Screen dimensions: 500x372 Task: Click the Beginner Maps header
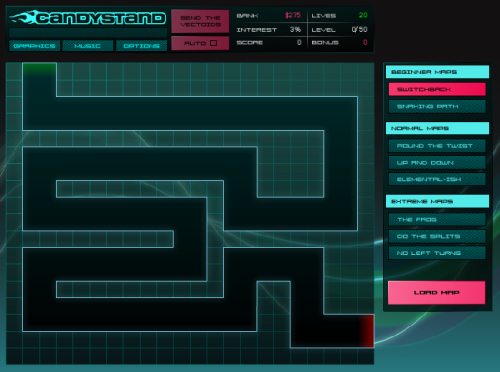point(437,72)
